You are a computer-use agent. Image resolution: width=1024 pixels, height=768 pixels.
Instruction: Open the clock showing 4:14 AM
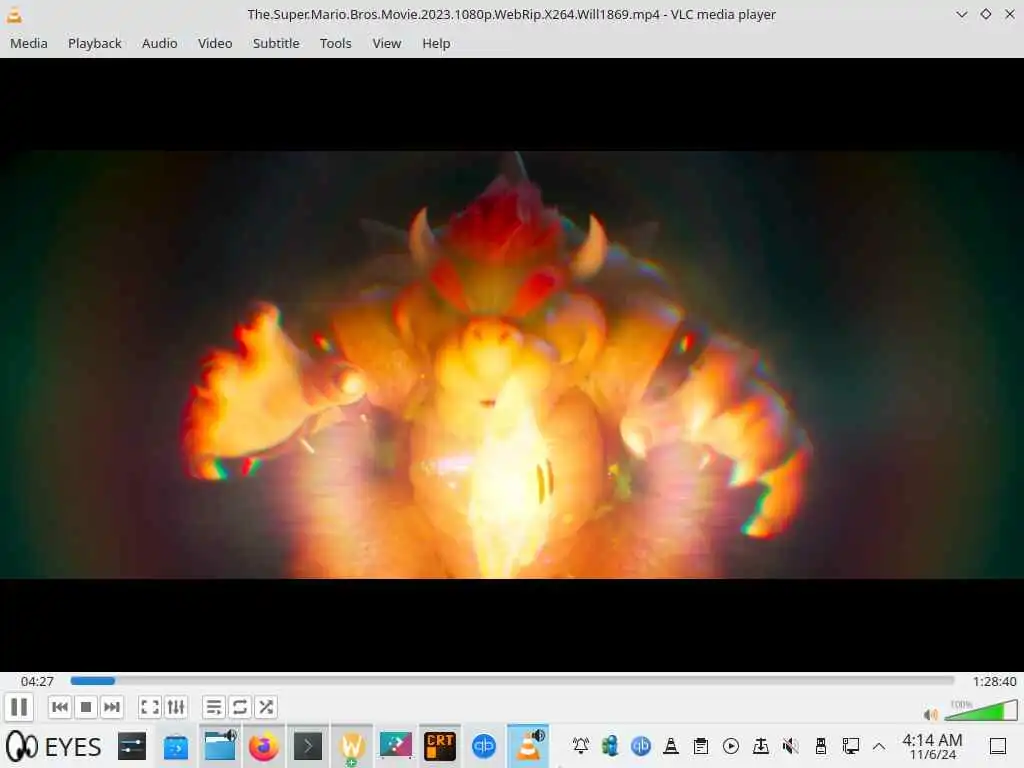932,746
